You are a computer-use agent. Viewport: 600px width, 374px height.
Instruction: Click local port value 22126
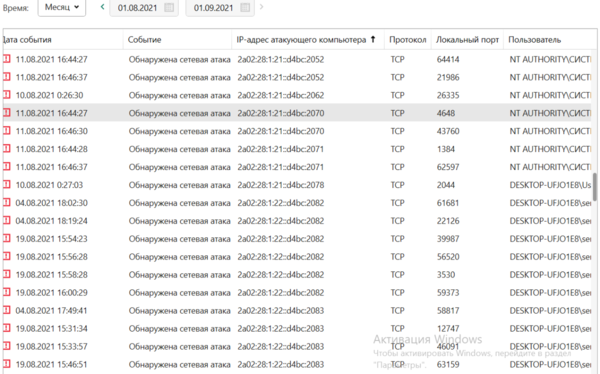(448, 221)
